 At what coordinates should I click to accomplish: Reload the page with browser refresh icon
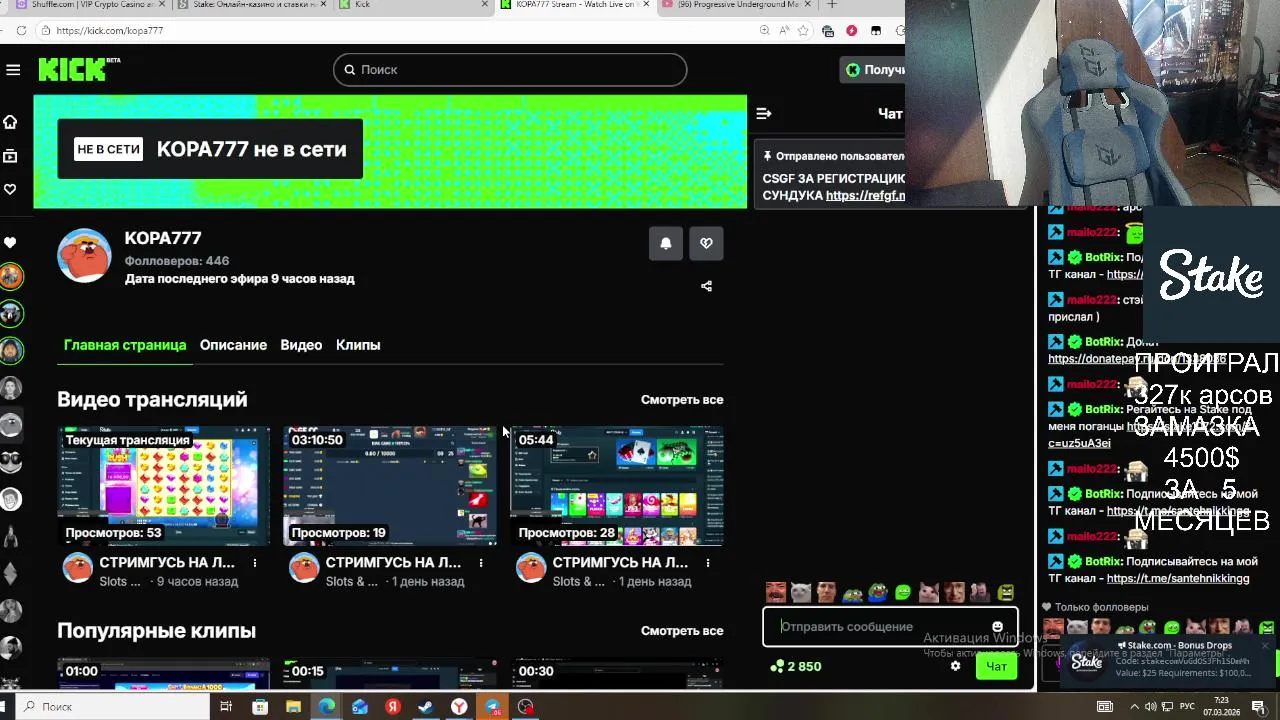coord(21,31)
